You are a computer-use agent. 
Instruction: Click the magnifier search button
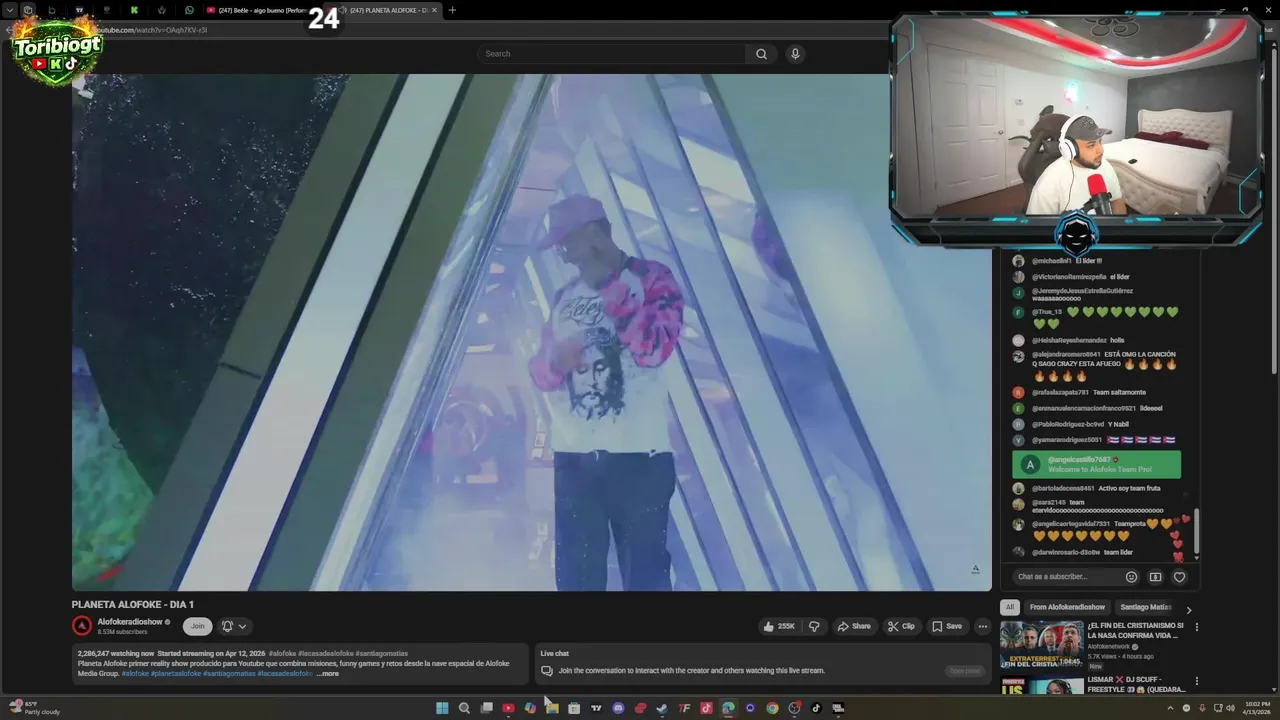pos(761,54)
